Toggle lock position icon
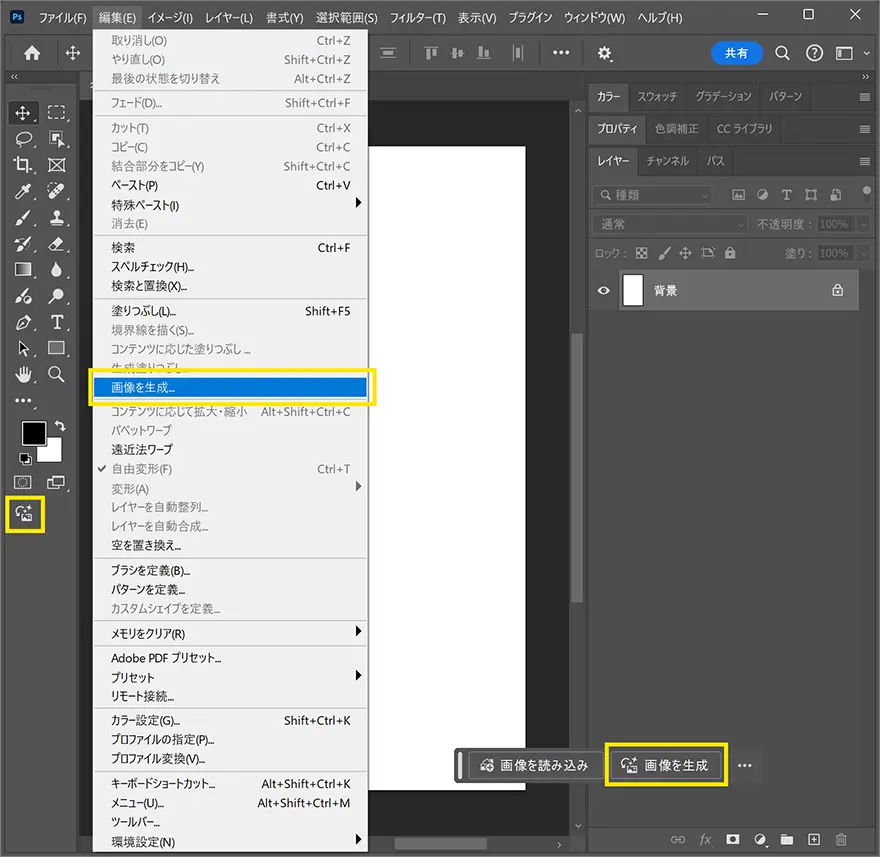Screen dimensions: 880x857 [685, 253]
